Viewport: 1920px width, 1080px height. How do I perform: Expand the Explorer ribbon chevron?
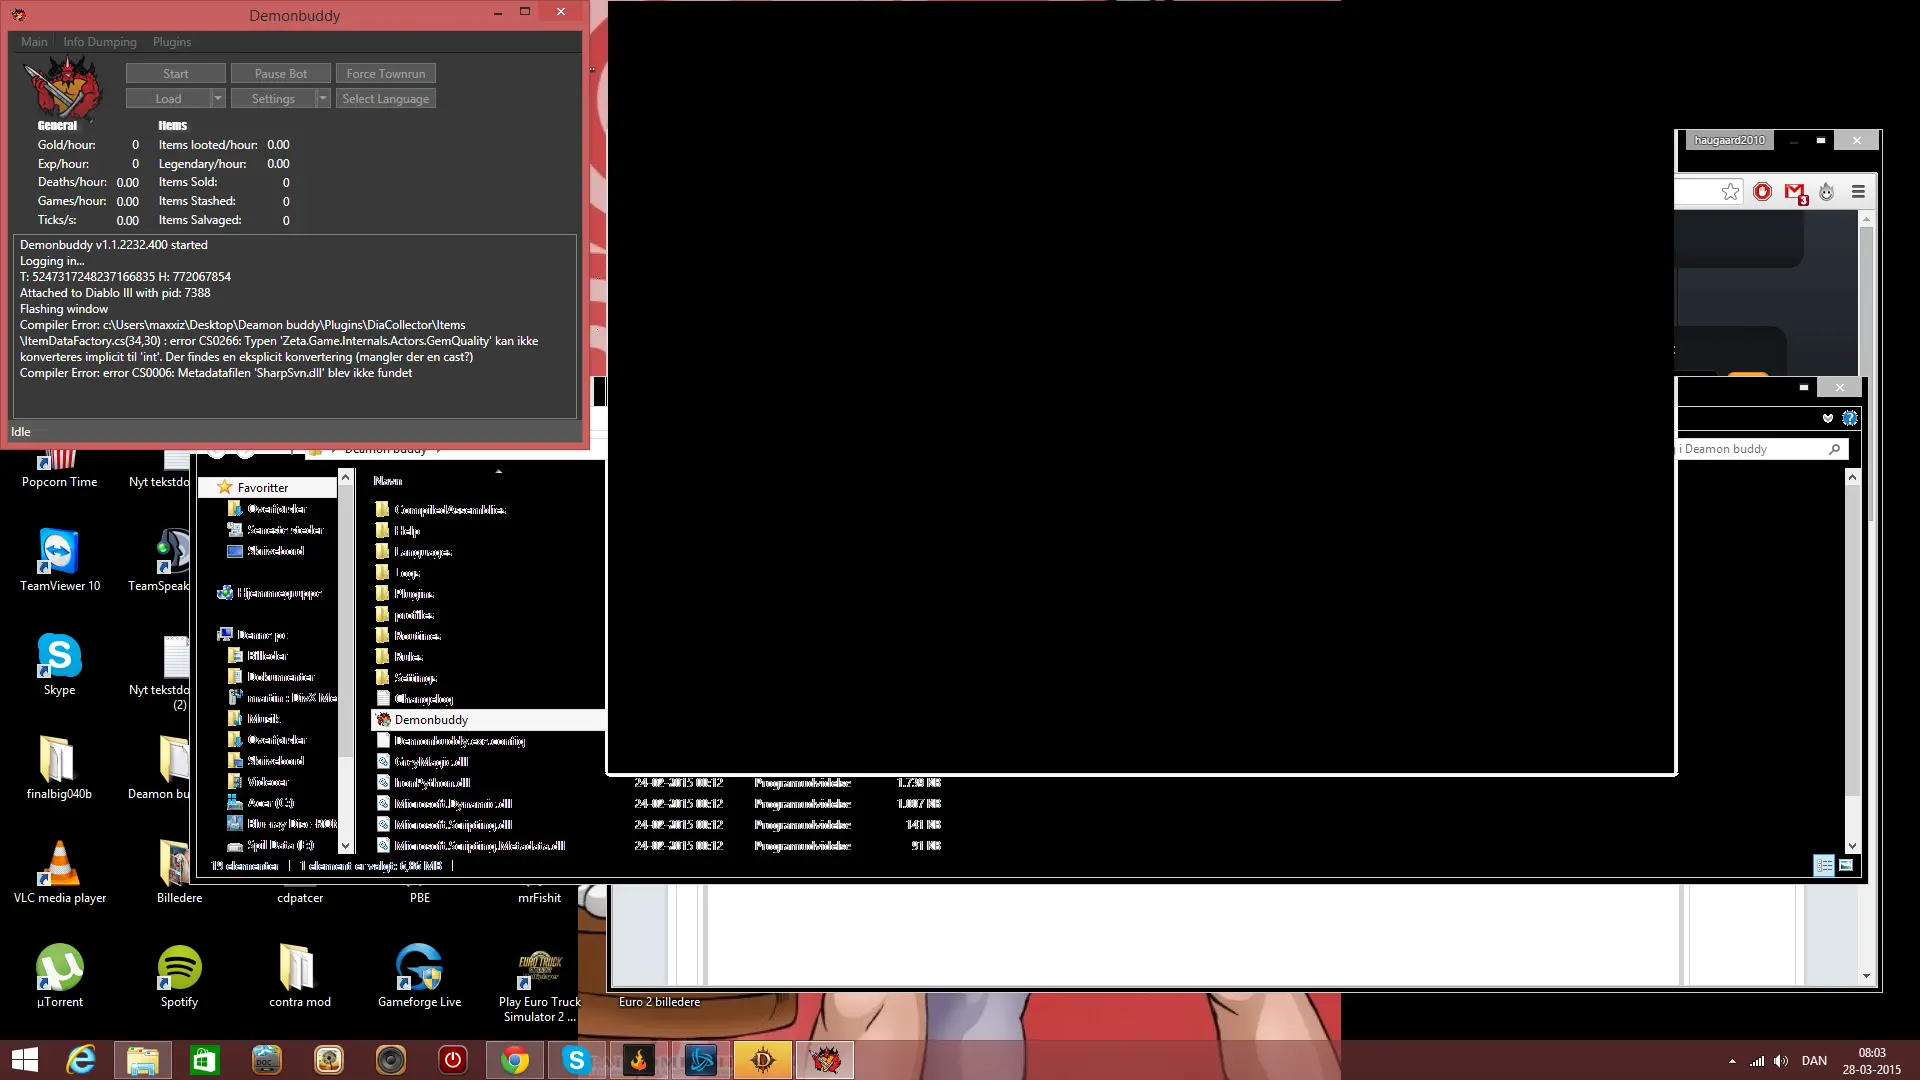coord(1828,418)
